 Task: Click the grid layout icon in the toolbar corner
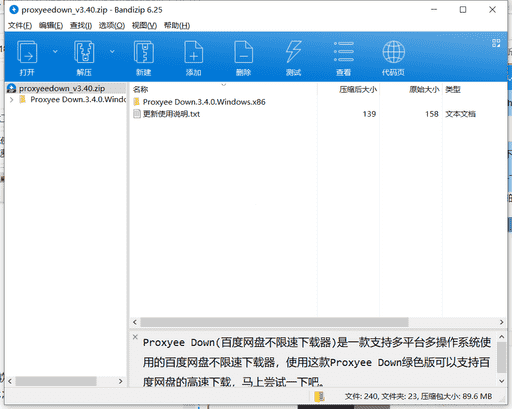pyautogui.click(x=496, y=43)
